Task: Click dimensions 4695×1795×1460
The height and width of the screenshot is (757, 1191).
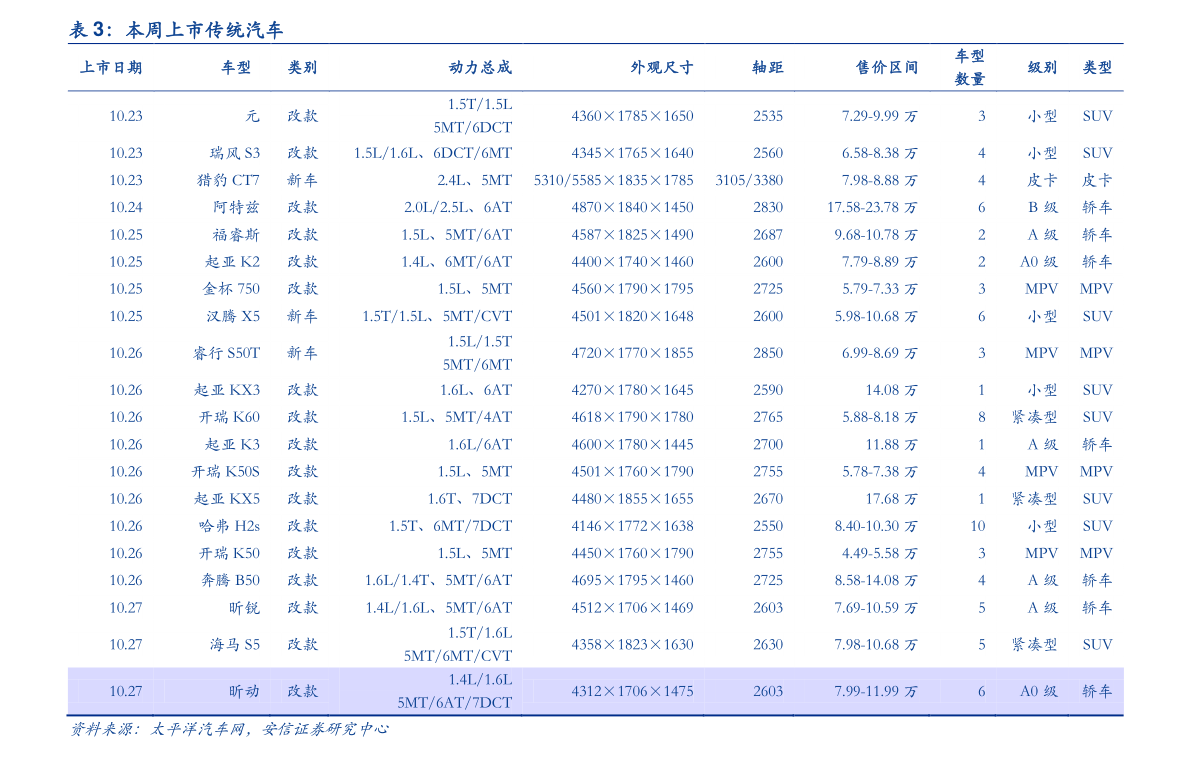Action: click(633, 581)
